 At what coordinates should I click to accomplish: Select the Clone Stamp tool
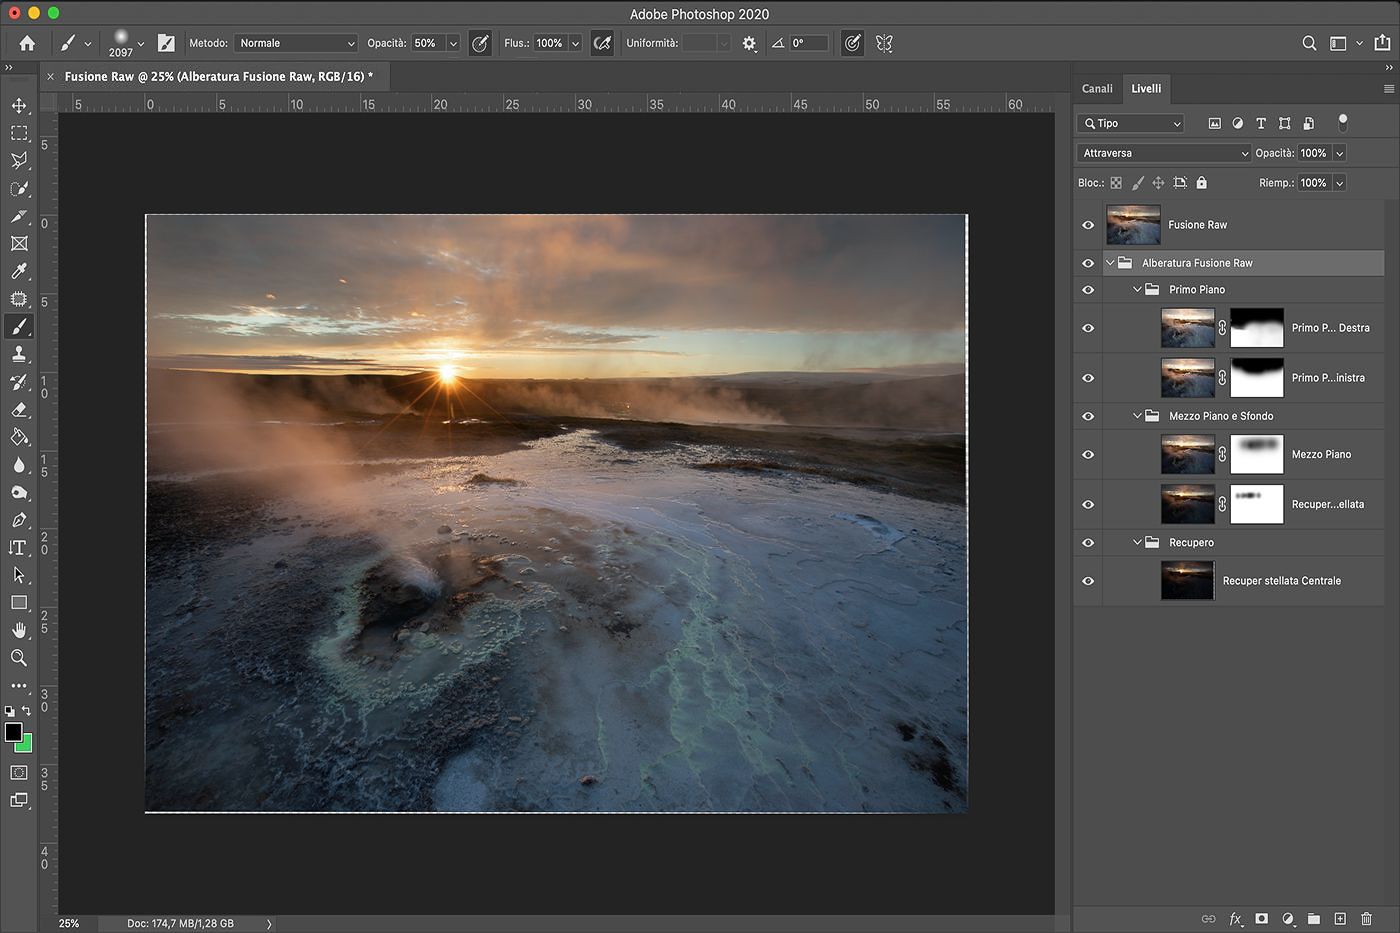[19, 354]
